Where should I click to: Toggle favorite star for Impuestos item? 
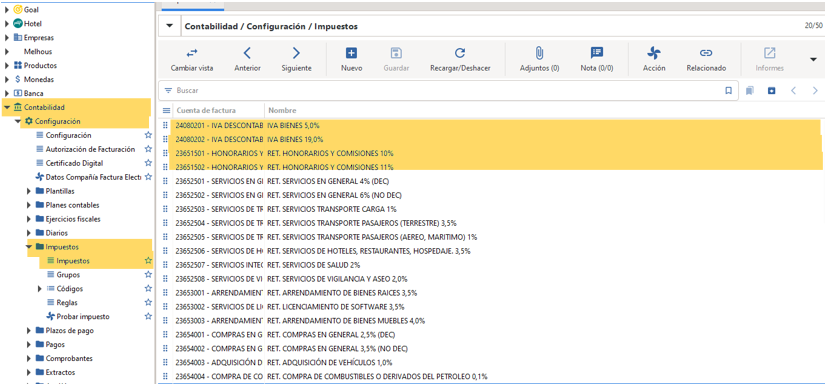[148, 261]
